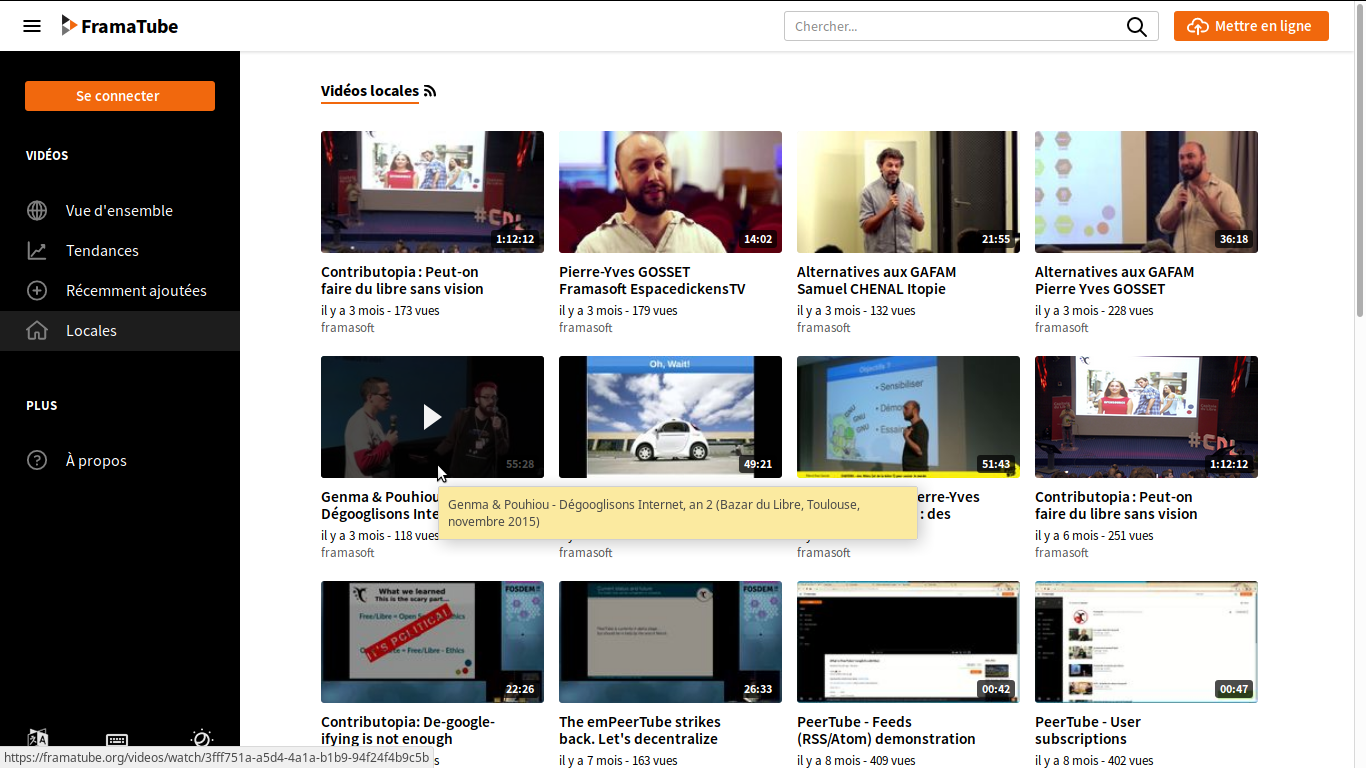Open the 22:26 De-google-ifying thumbnail

coord(432,642)
